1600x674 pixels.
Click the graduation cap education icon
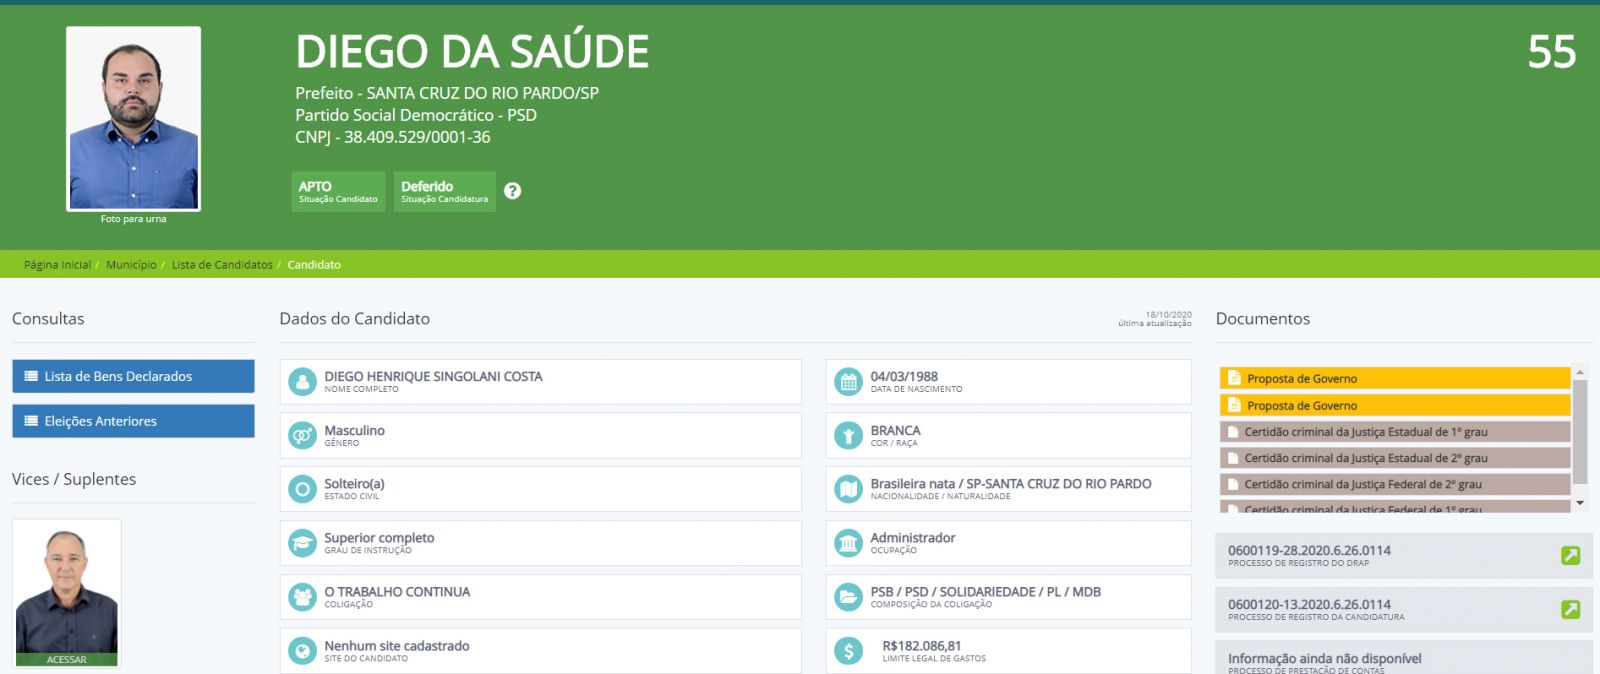[302, 543]
